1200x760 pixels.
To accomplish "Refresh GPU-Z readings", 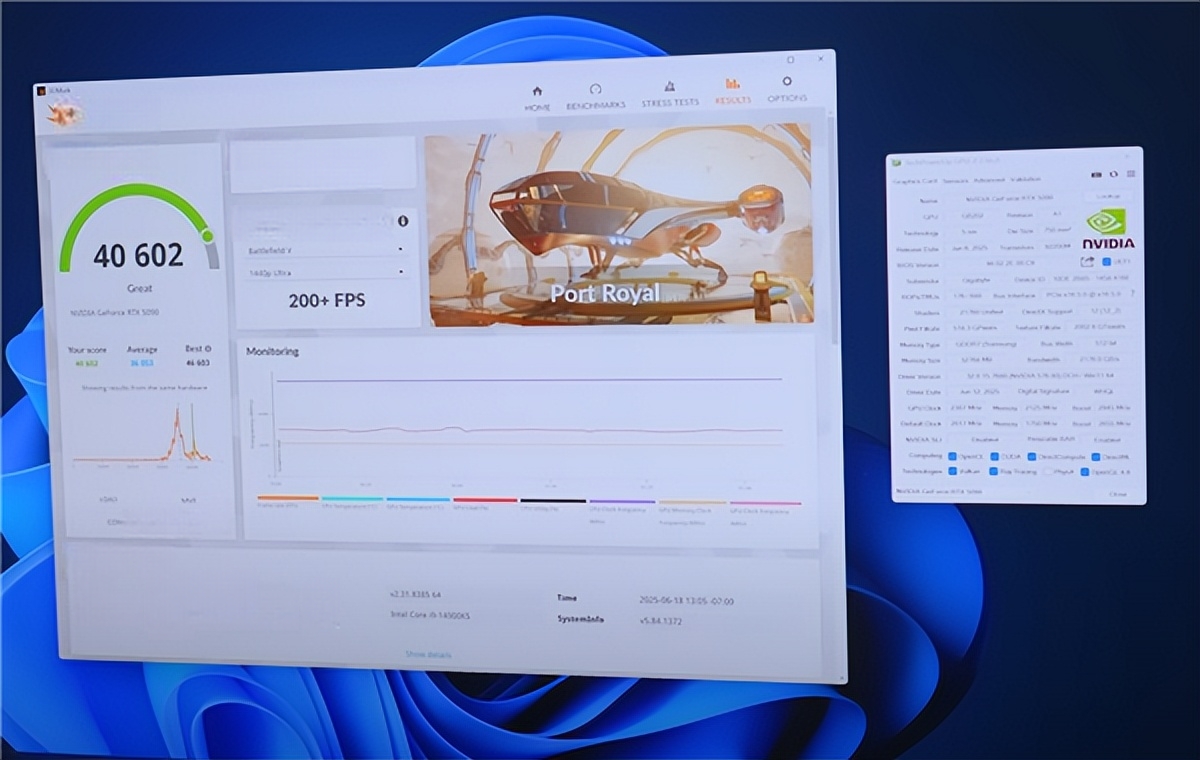I will click(1113, 174).
